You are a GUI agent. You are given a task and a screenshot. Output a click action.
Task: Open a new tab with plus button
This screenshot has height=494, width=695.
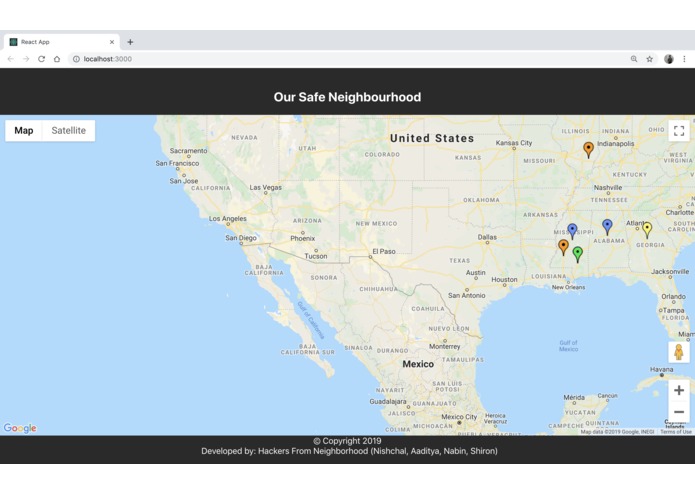click(x=130, y=42)
